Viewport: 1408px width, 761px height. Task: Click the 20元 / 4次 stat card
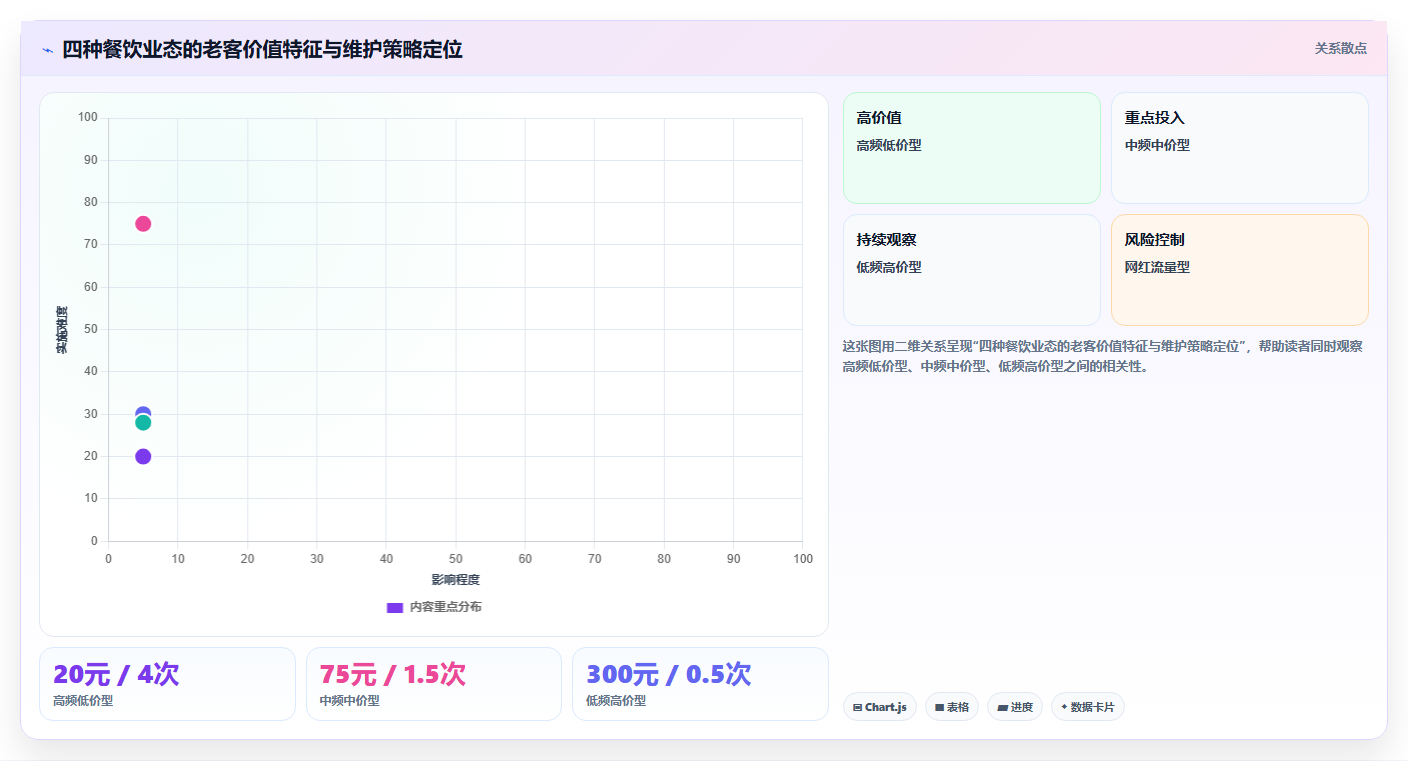tap(167, 684)
